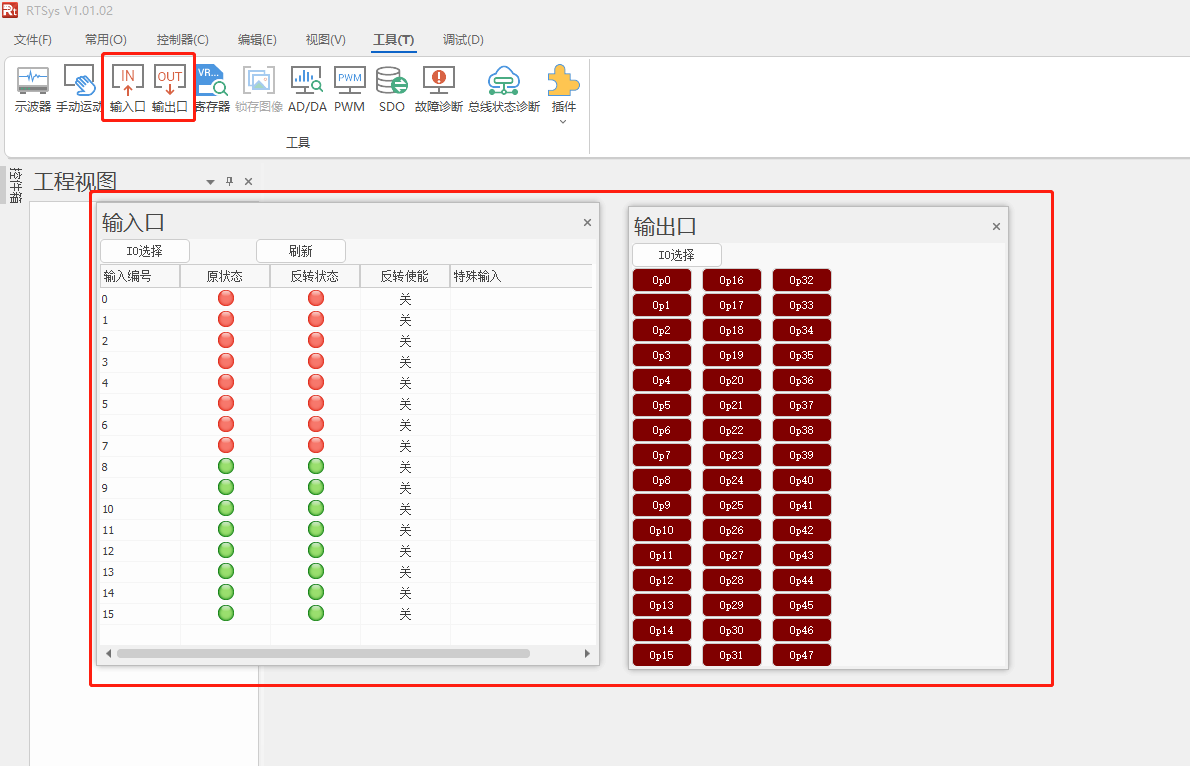Image resolution: width=1190 pixels, height=766 pixels.
Task: Click the horizontal scrollbar thumb in 输入口
Action: (323, 654)
